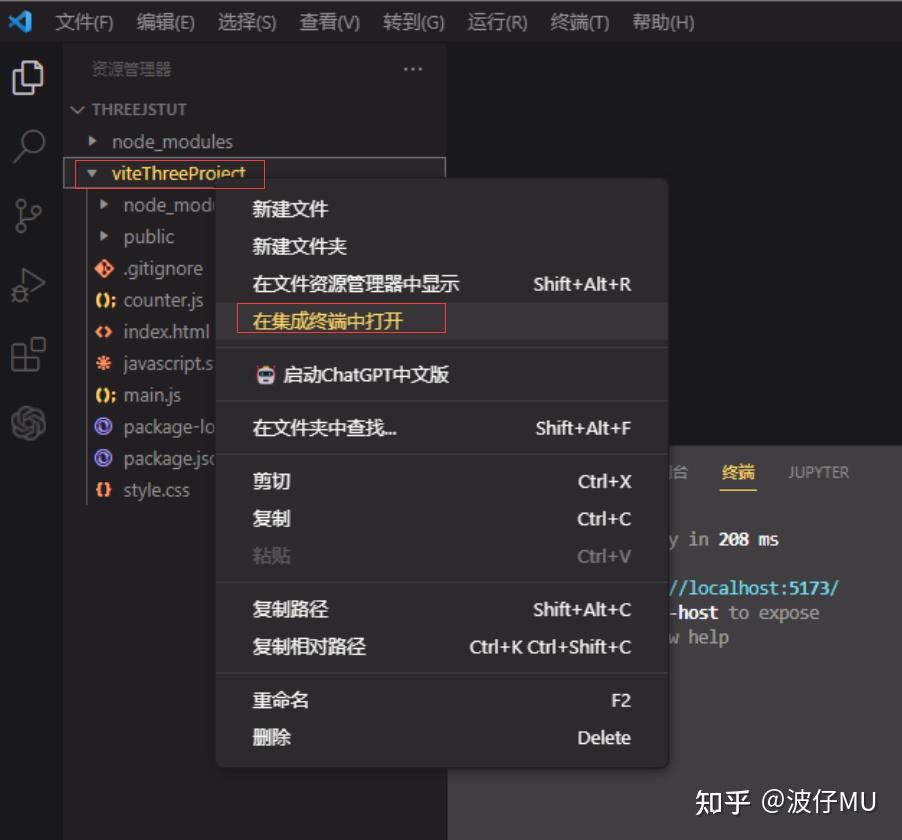Open the 终端(T) menu
The width and height of the screenshot is (902, 840).
pos(578,21)
